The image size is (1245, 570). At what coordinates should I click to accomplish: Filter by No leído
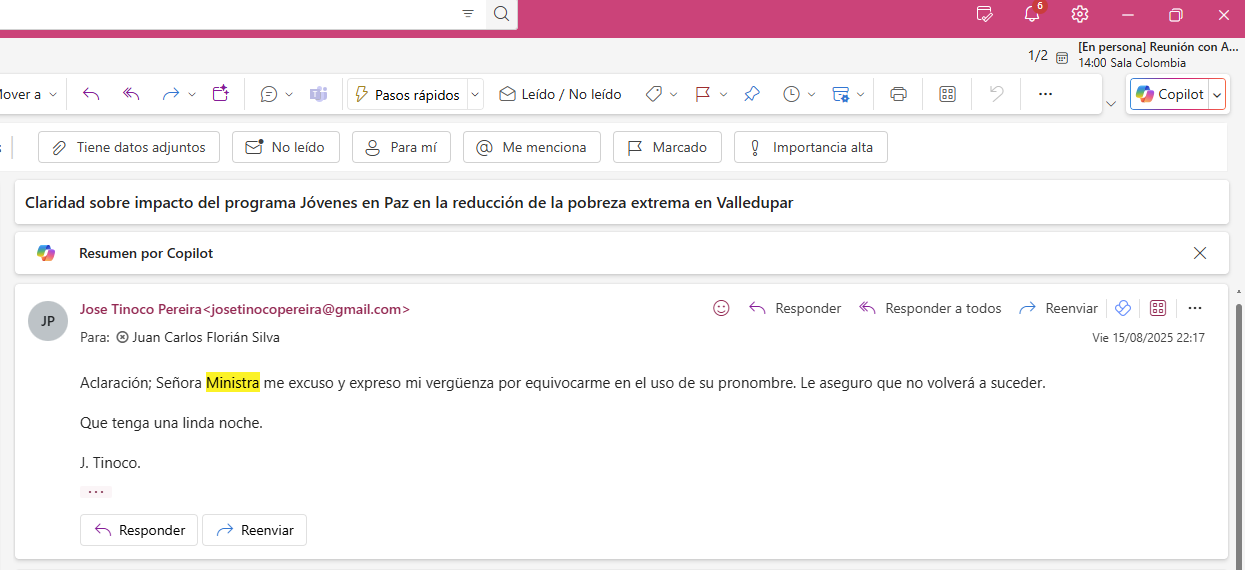(x=285, y=147)
